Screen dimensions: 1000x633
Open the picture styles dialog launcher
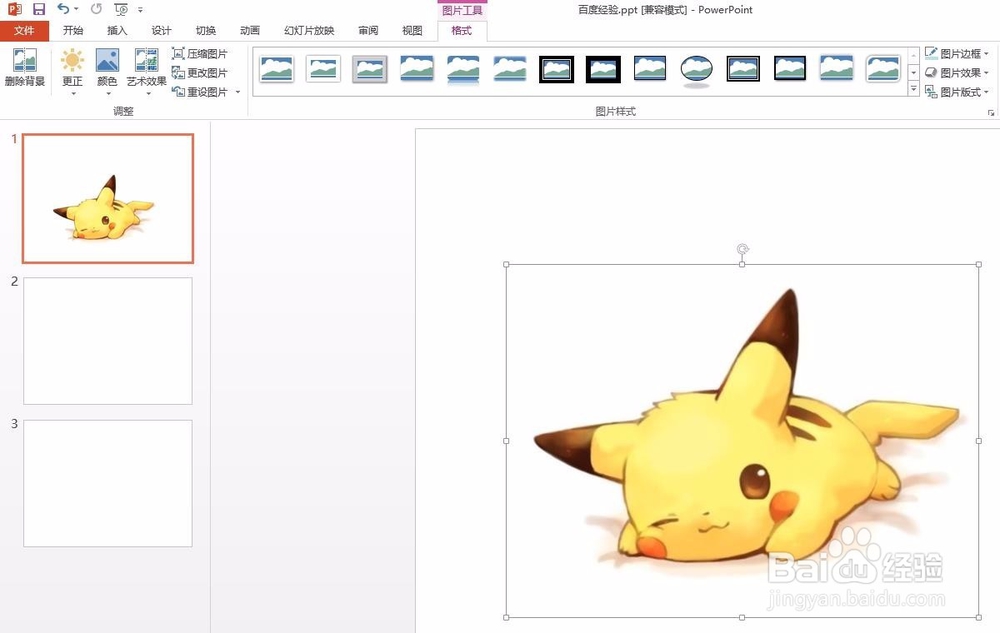[990, 113]
